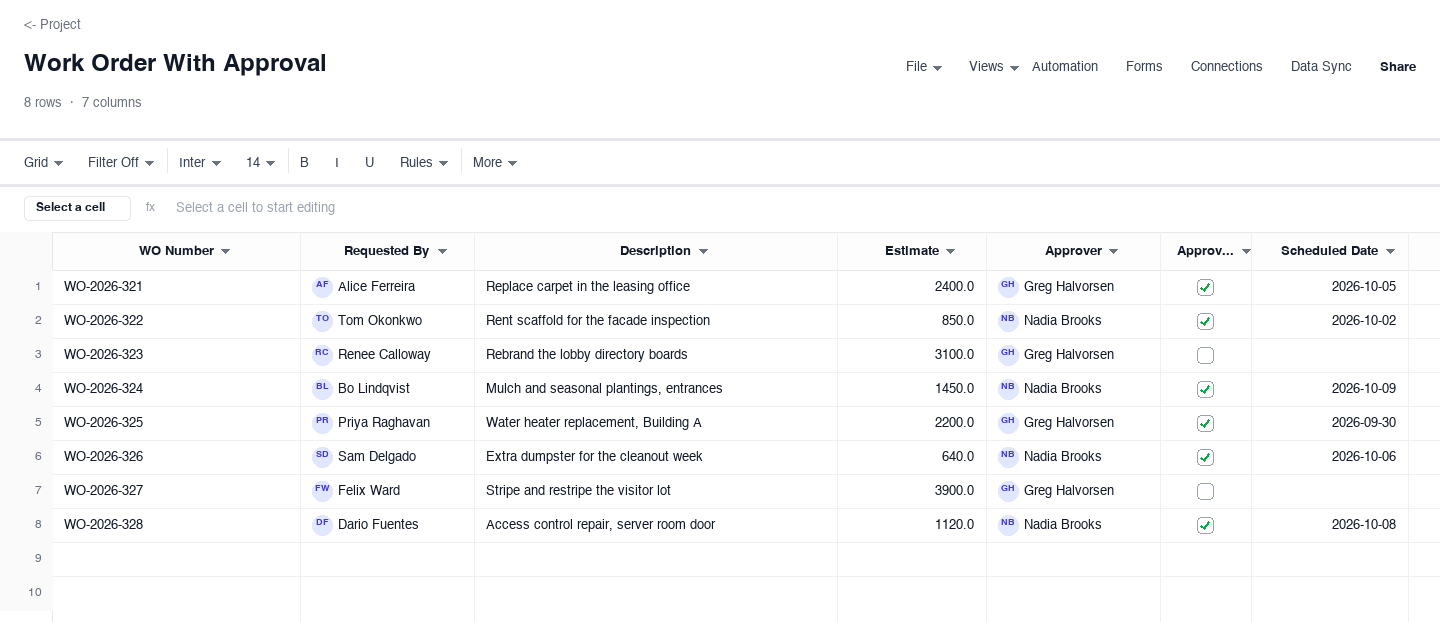Open the Inter font dropdown
The image size is (1440, 622).
200,162
